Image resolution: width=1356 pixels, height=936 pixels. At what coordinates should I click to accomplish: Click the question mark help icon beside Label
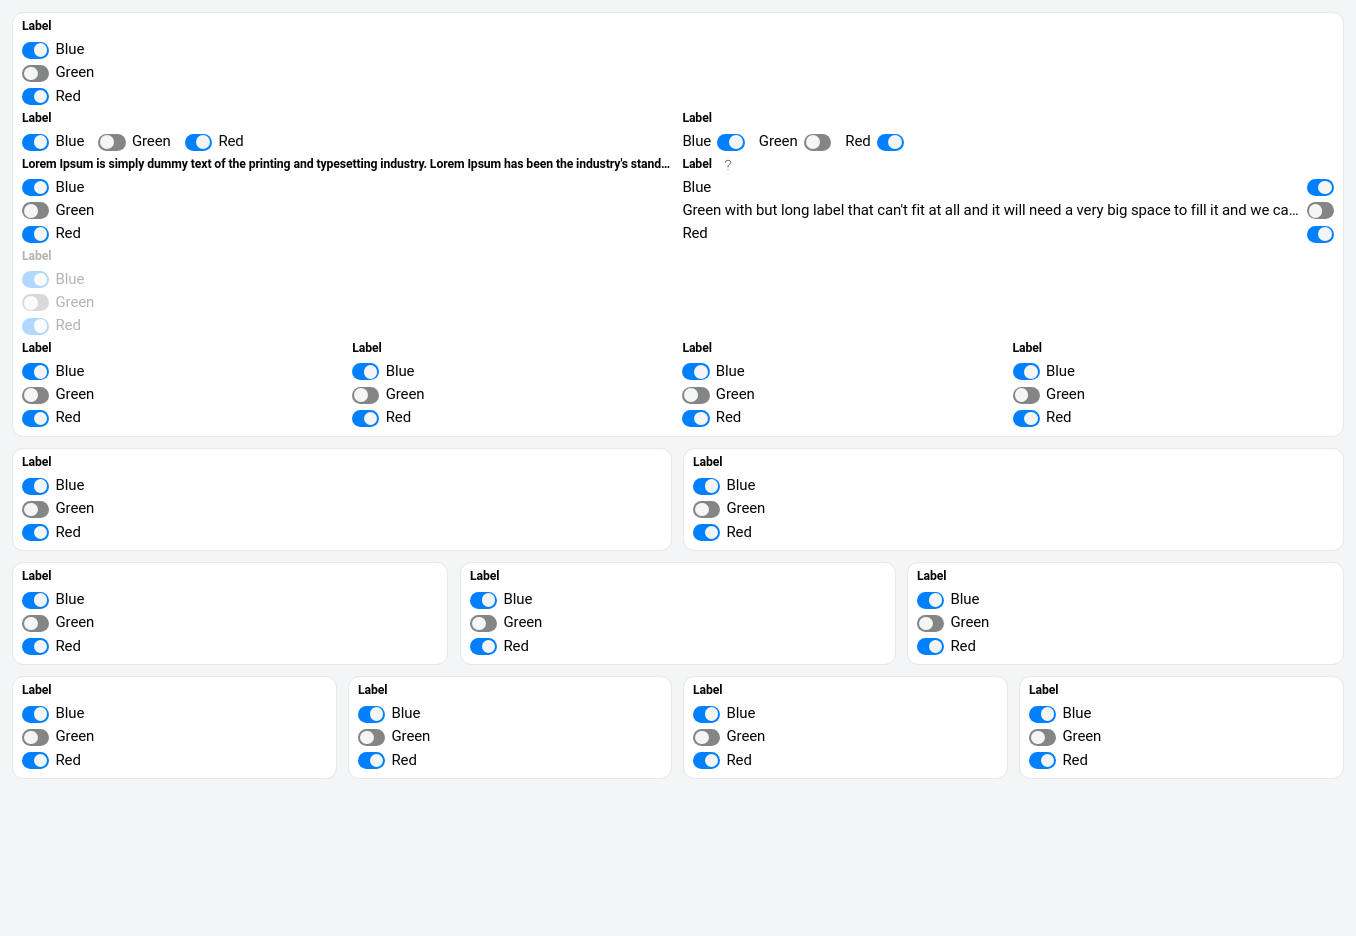click(x=728, y=165)
